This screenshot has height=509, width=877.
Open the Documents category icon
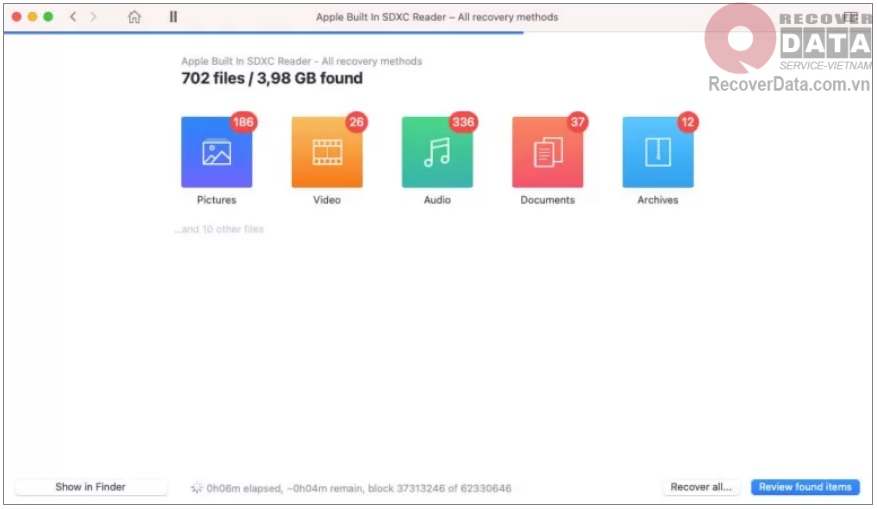(x=548, y=152)
